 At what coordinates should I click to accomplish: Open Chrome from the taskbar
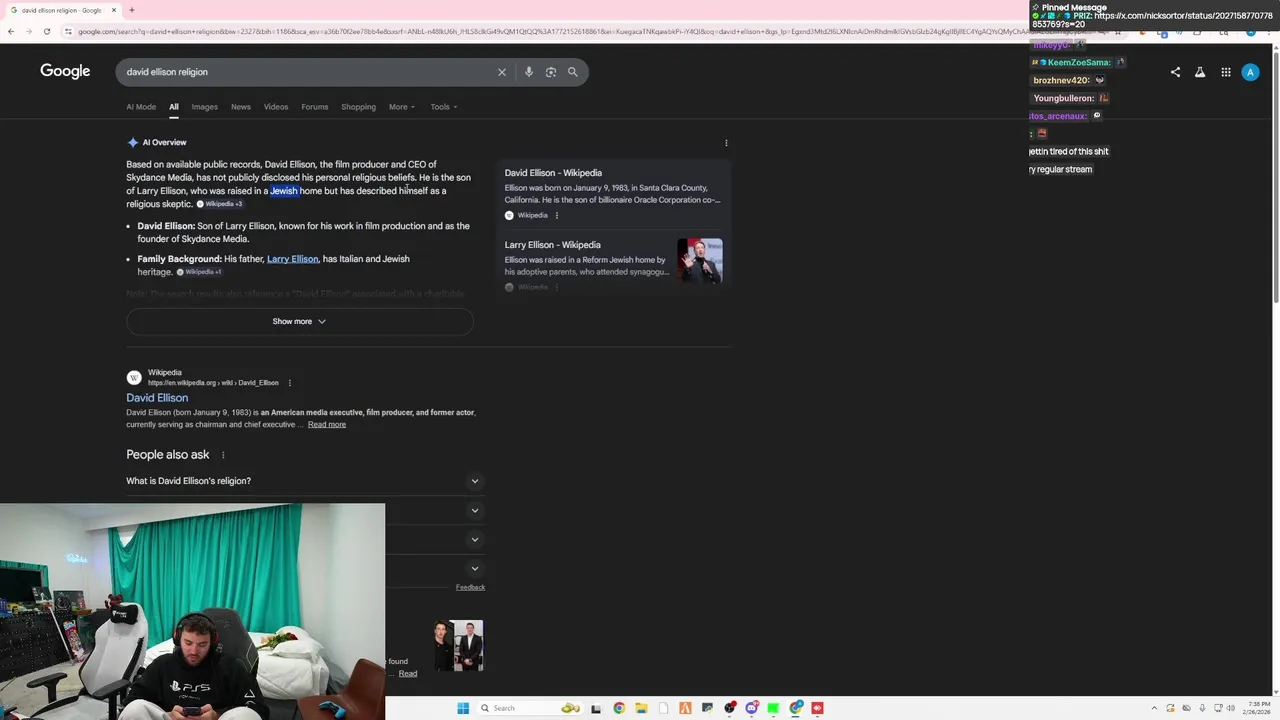click(x=619, y=708)
